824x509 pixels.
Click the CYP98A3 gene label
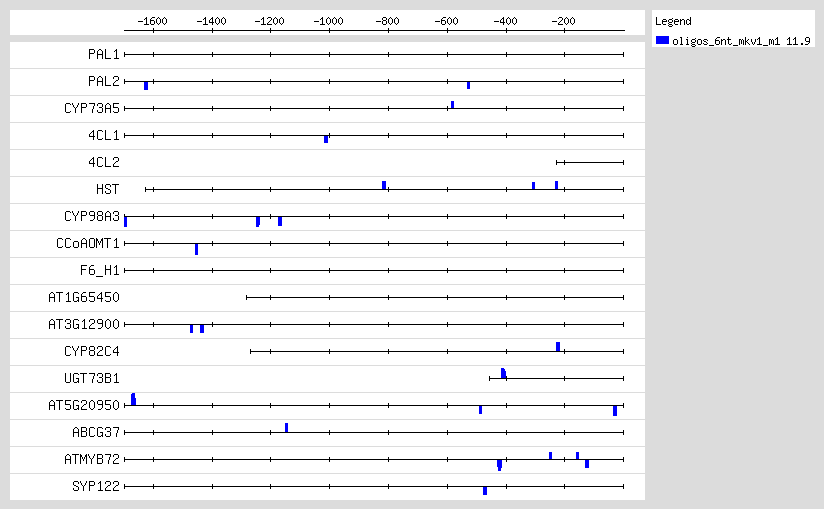click(91, 216)
